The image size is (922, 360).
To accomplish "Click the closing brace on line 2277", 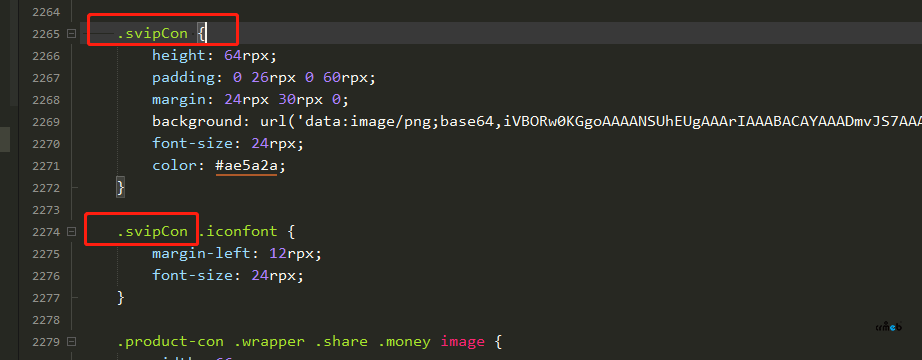I will (121, 298).
